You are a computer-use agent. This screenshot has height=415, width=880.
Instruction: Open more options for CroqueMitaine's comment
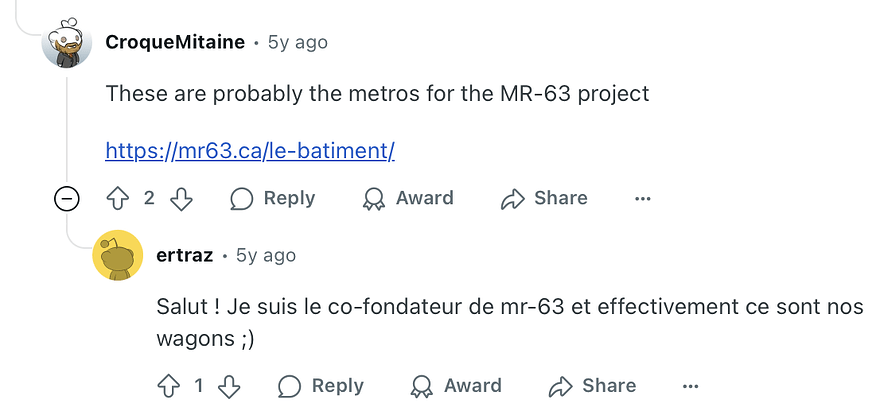[x=643, y=198]
